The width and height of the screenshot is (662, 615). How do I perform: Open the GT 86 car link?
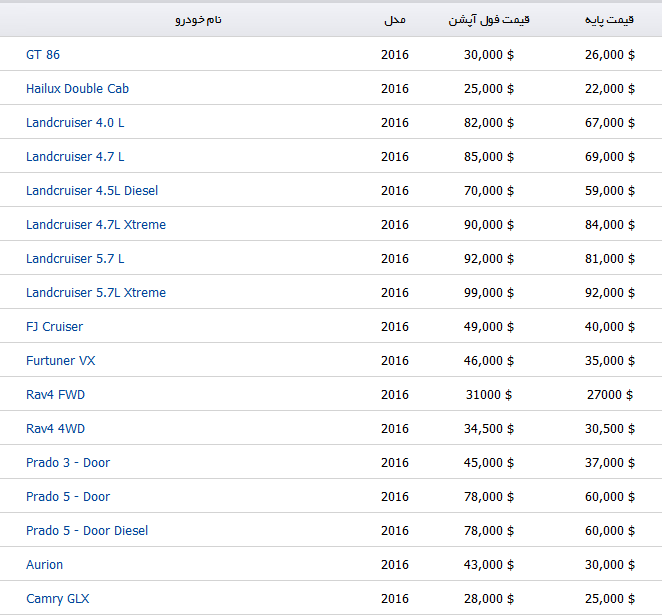click(x=43, y=54)
